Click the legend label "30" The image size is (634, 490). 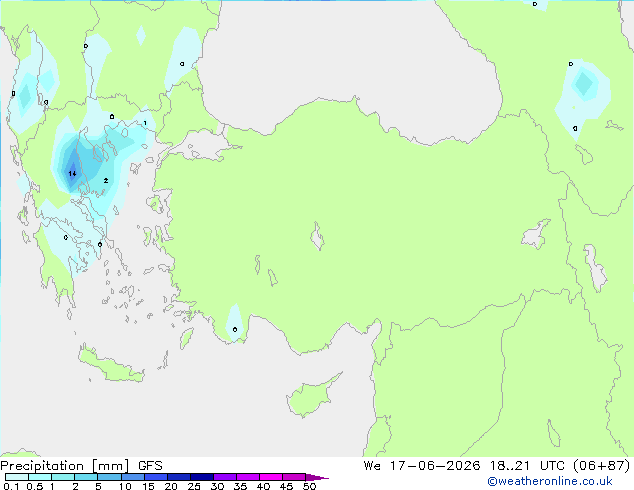point(217,486)
